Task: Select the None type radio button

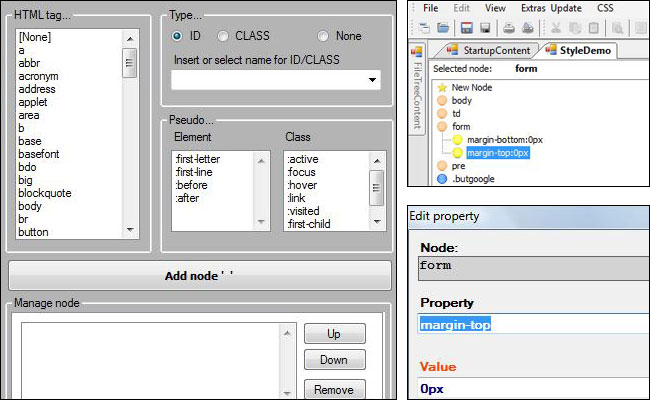Action: [322, 36]
